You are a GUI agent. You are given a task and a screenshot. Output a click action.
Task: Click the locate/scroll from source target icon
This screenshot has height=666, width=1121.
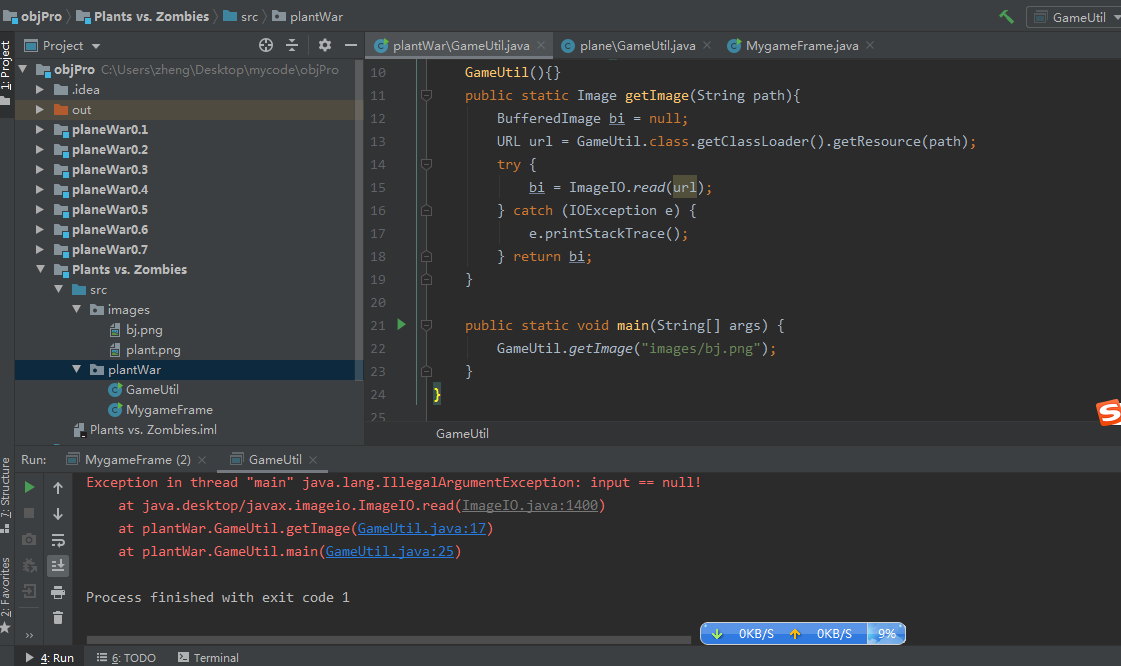pos(266,45)
